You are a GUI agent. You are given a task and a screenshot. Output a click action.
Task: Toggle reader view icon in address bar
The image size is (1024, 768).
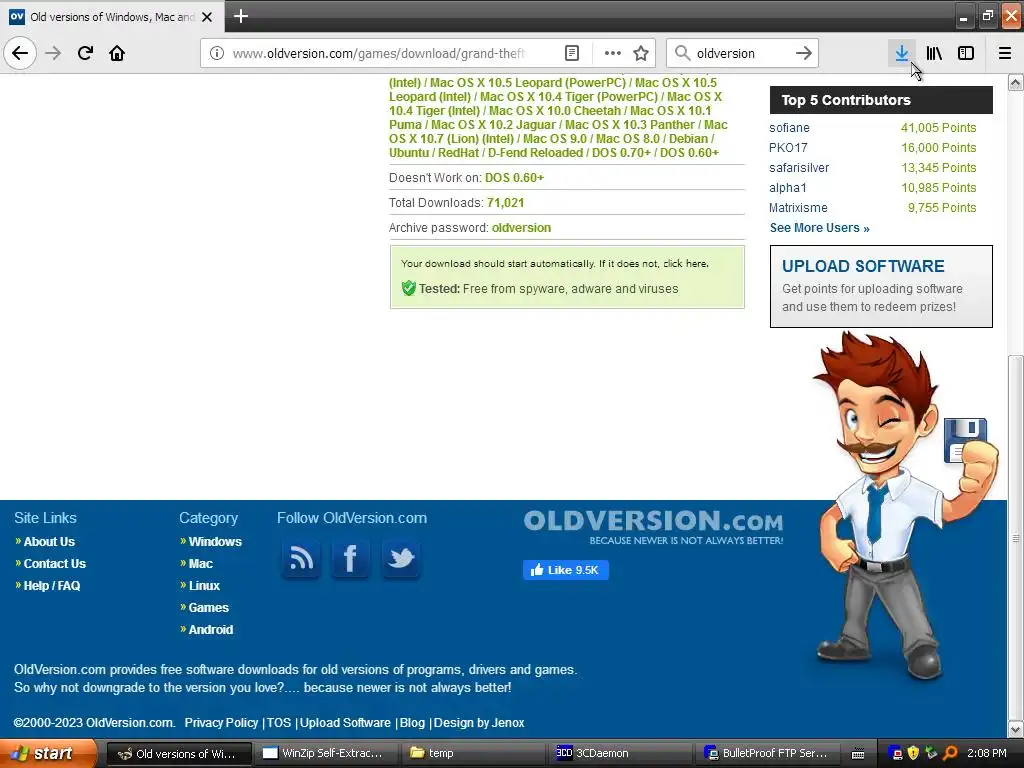click(x=571, y=53)
